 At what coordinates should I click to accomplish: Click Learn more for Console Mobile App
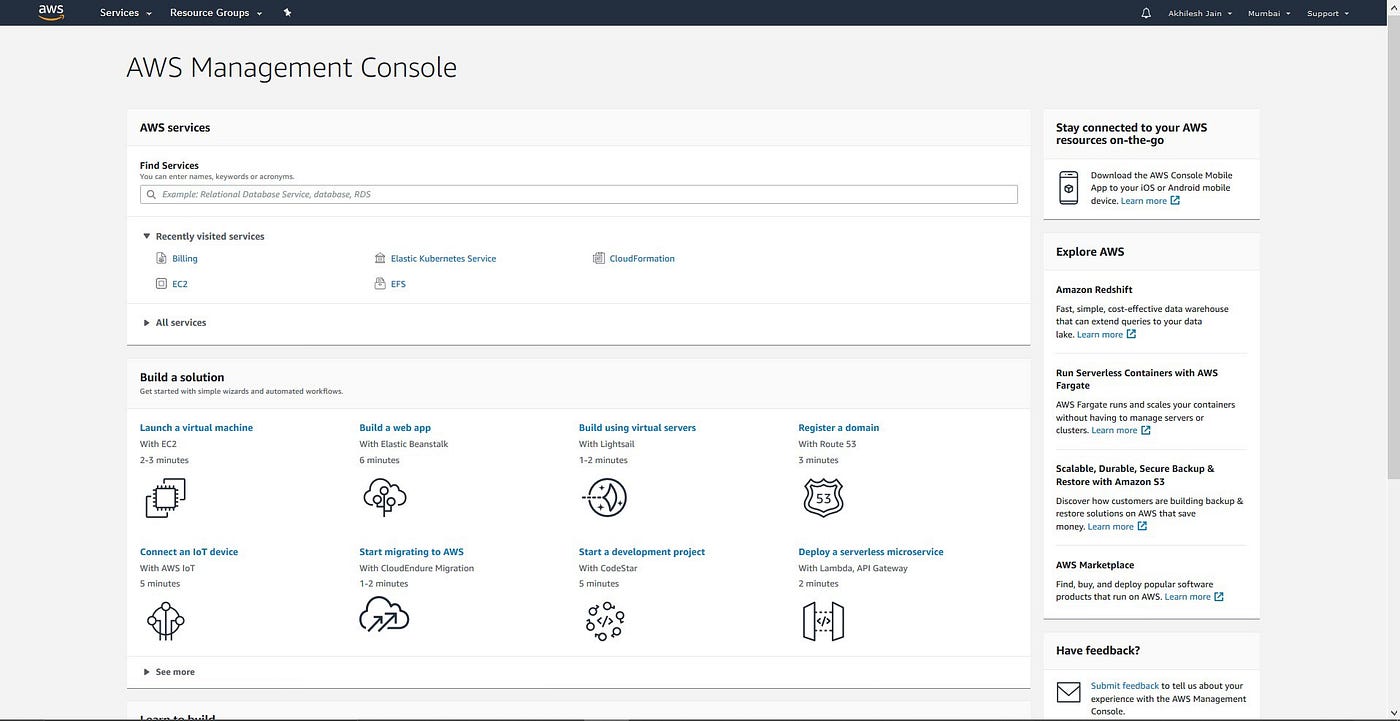coord(1143,201)
